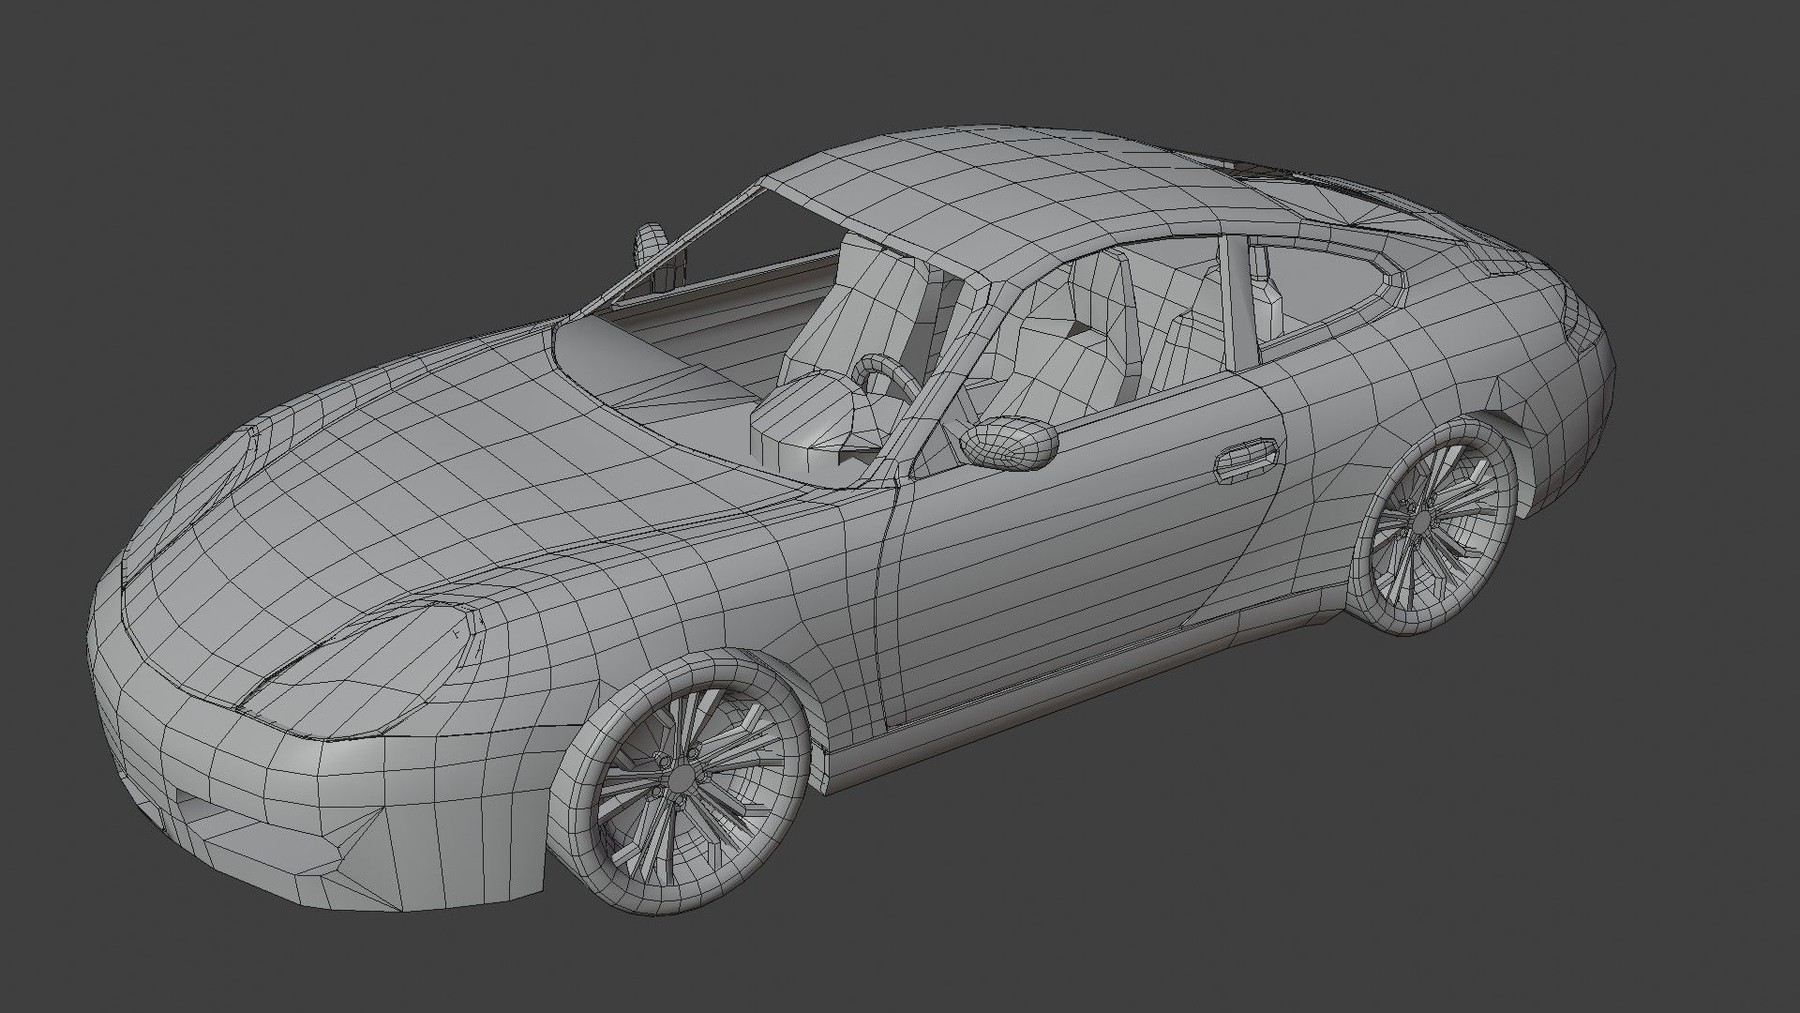Click the door handle on the door
The image size is (1800, 1013).
pyautogui.click(x=1246, y=458)
